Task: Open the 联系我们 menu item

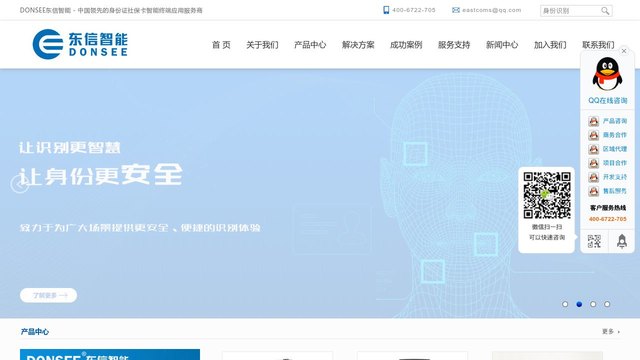Action: (x=598, y=45)
